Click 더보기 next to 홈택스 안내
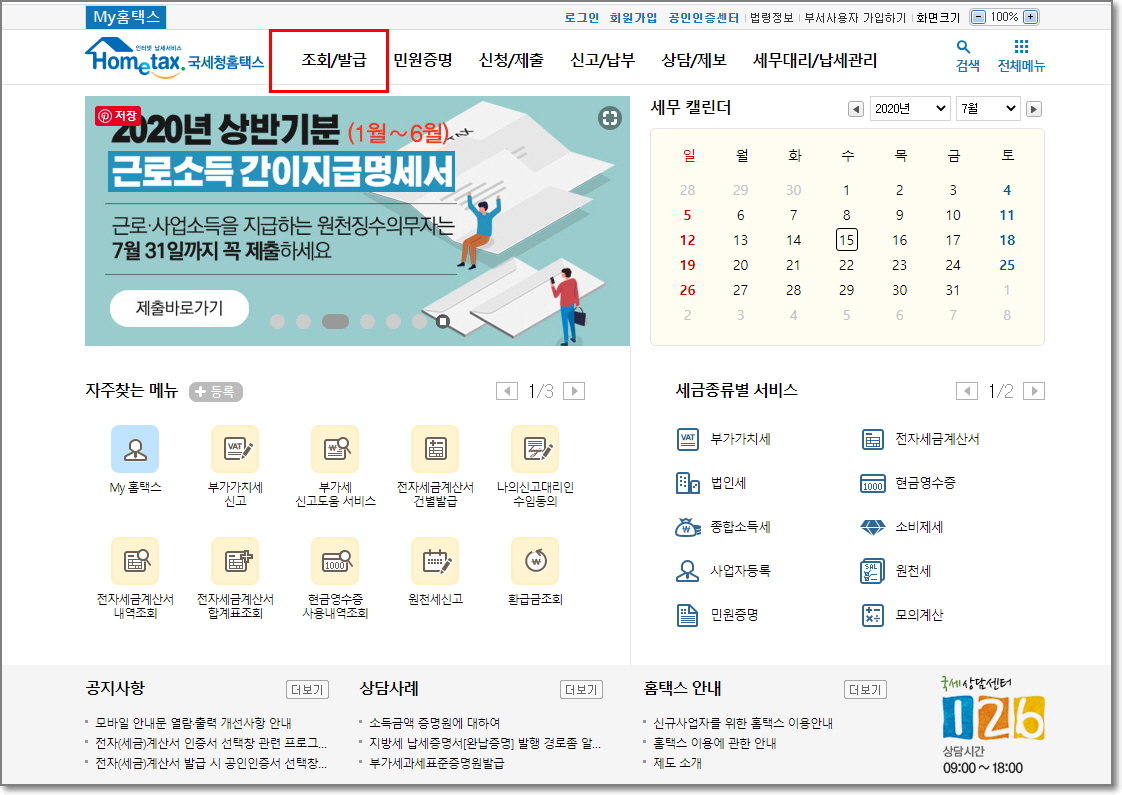Viewport: 1122px width, 795px height. click(865, 690)
